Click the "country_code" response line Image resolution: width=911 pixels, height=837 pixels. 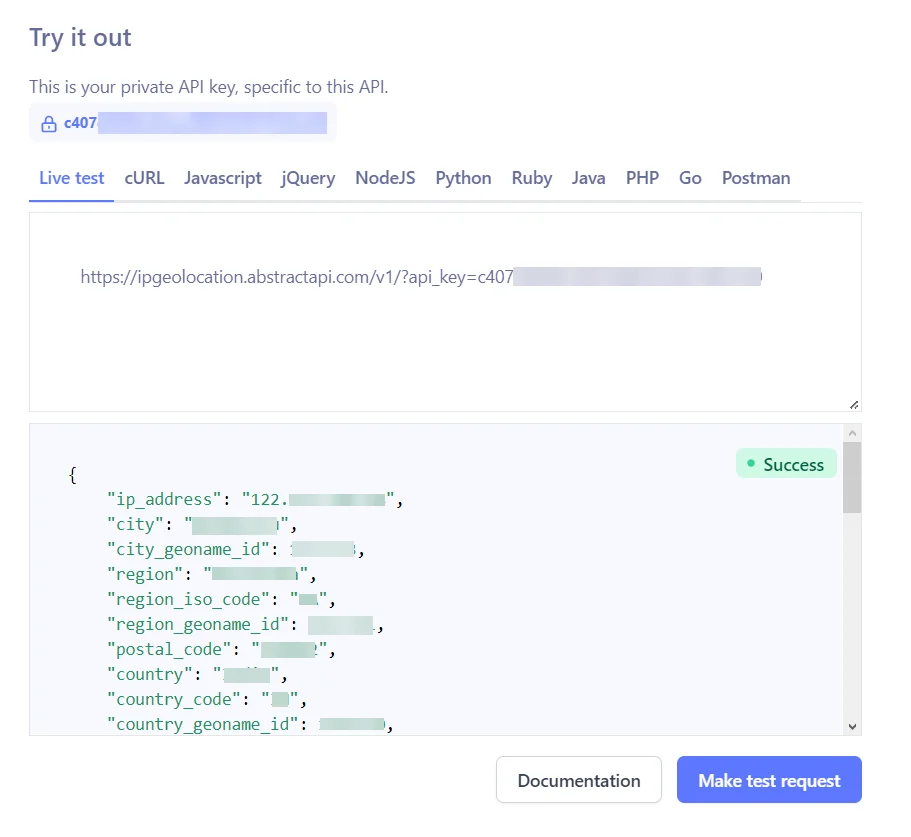(x=206, y=699)
